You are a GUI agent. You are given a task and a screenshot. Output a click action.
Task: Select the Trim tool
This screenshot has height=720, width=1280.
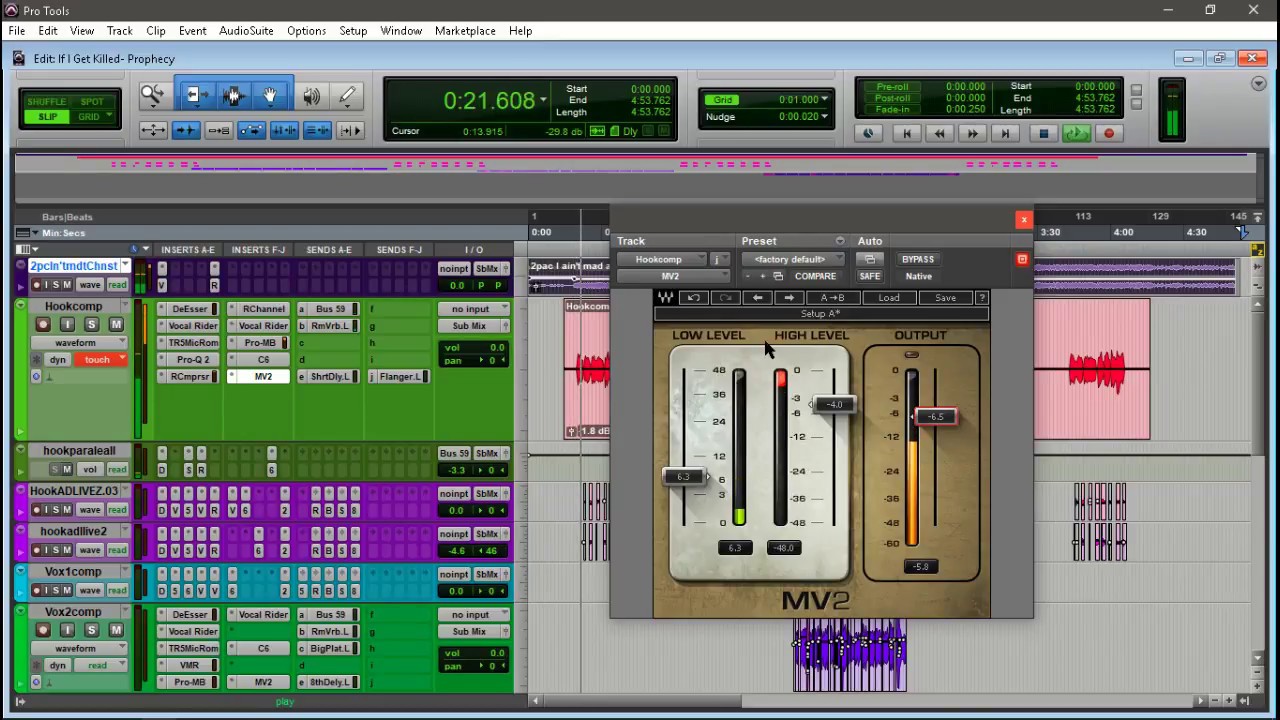(x=196, y=96)
